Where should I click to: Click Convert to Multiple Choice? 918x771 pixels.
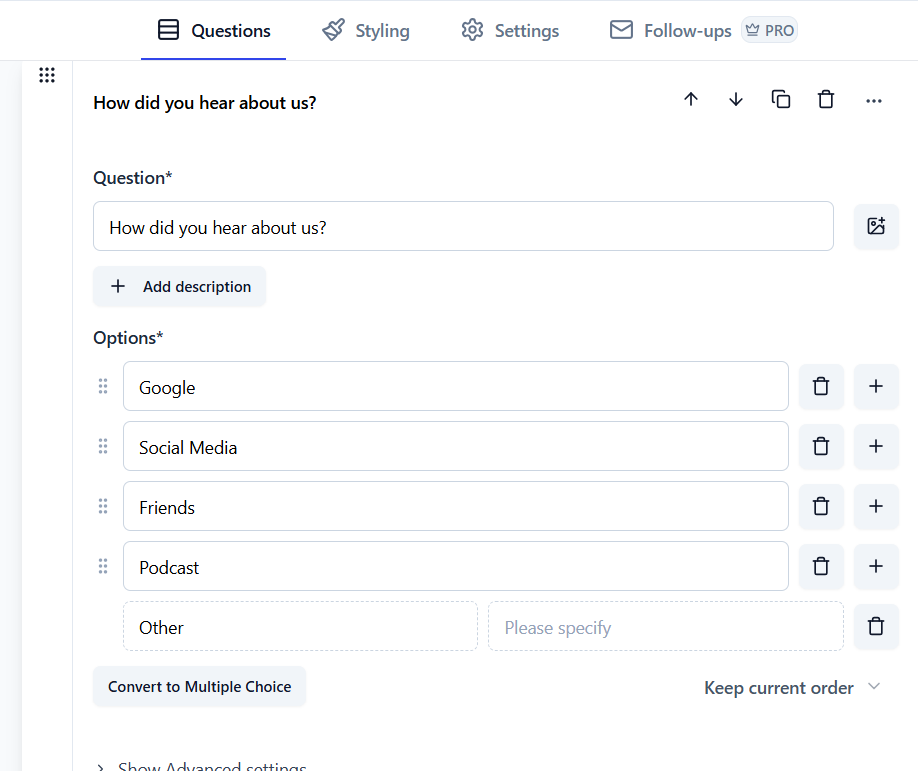click(199, 687)
